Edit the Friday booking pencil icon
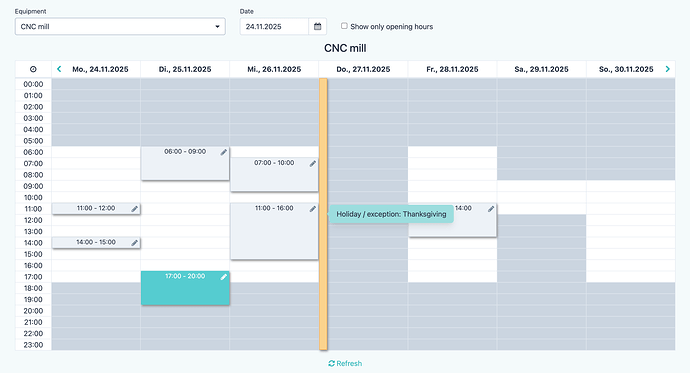Screen dimensions: 690x373 pyautogui.click(x=491, y=209)
